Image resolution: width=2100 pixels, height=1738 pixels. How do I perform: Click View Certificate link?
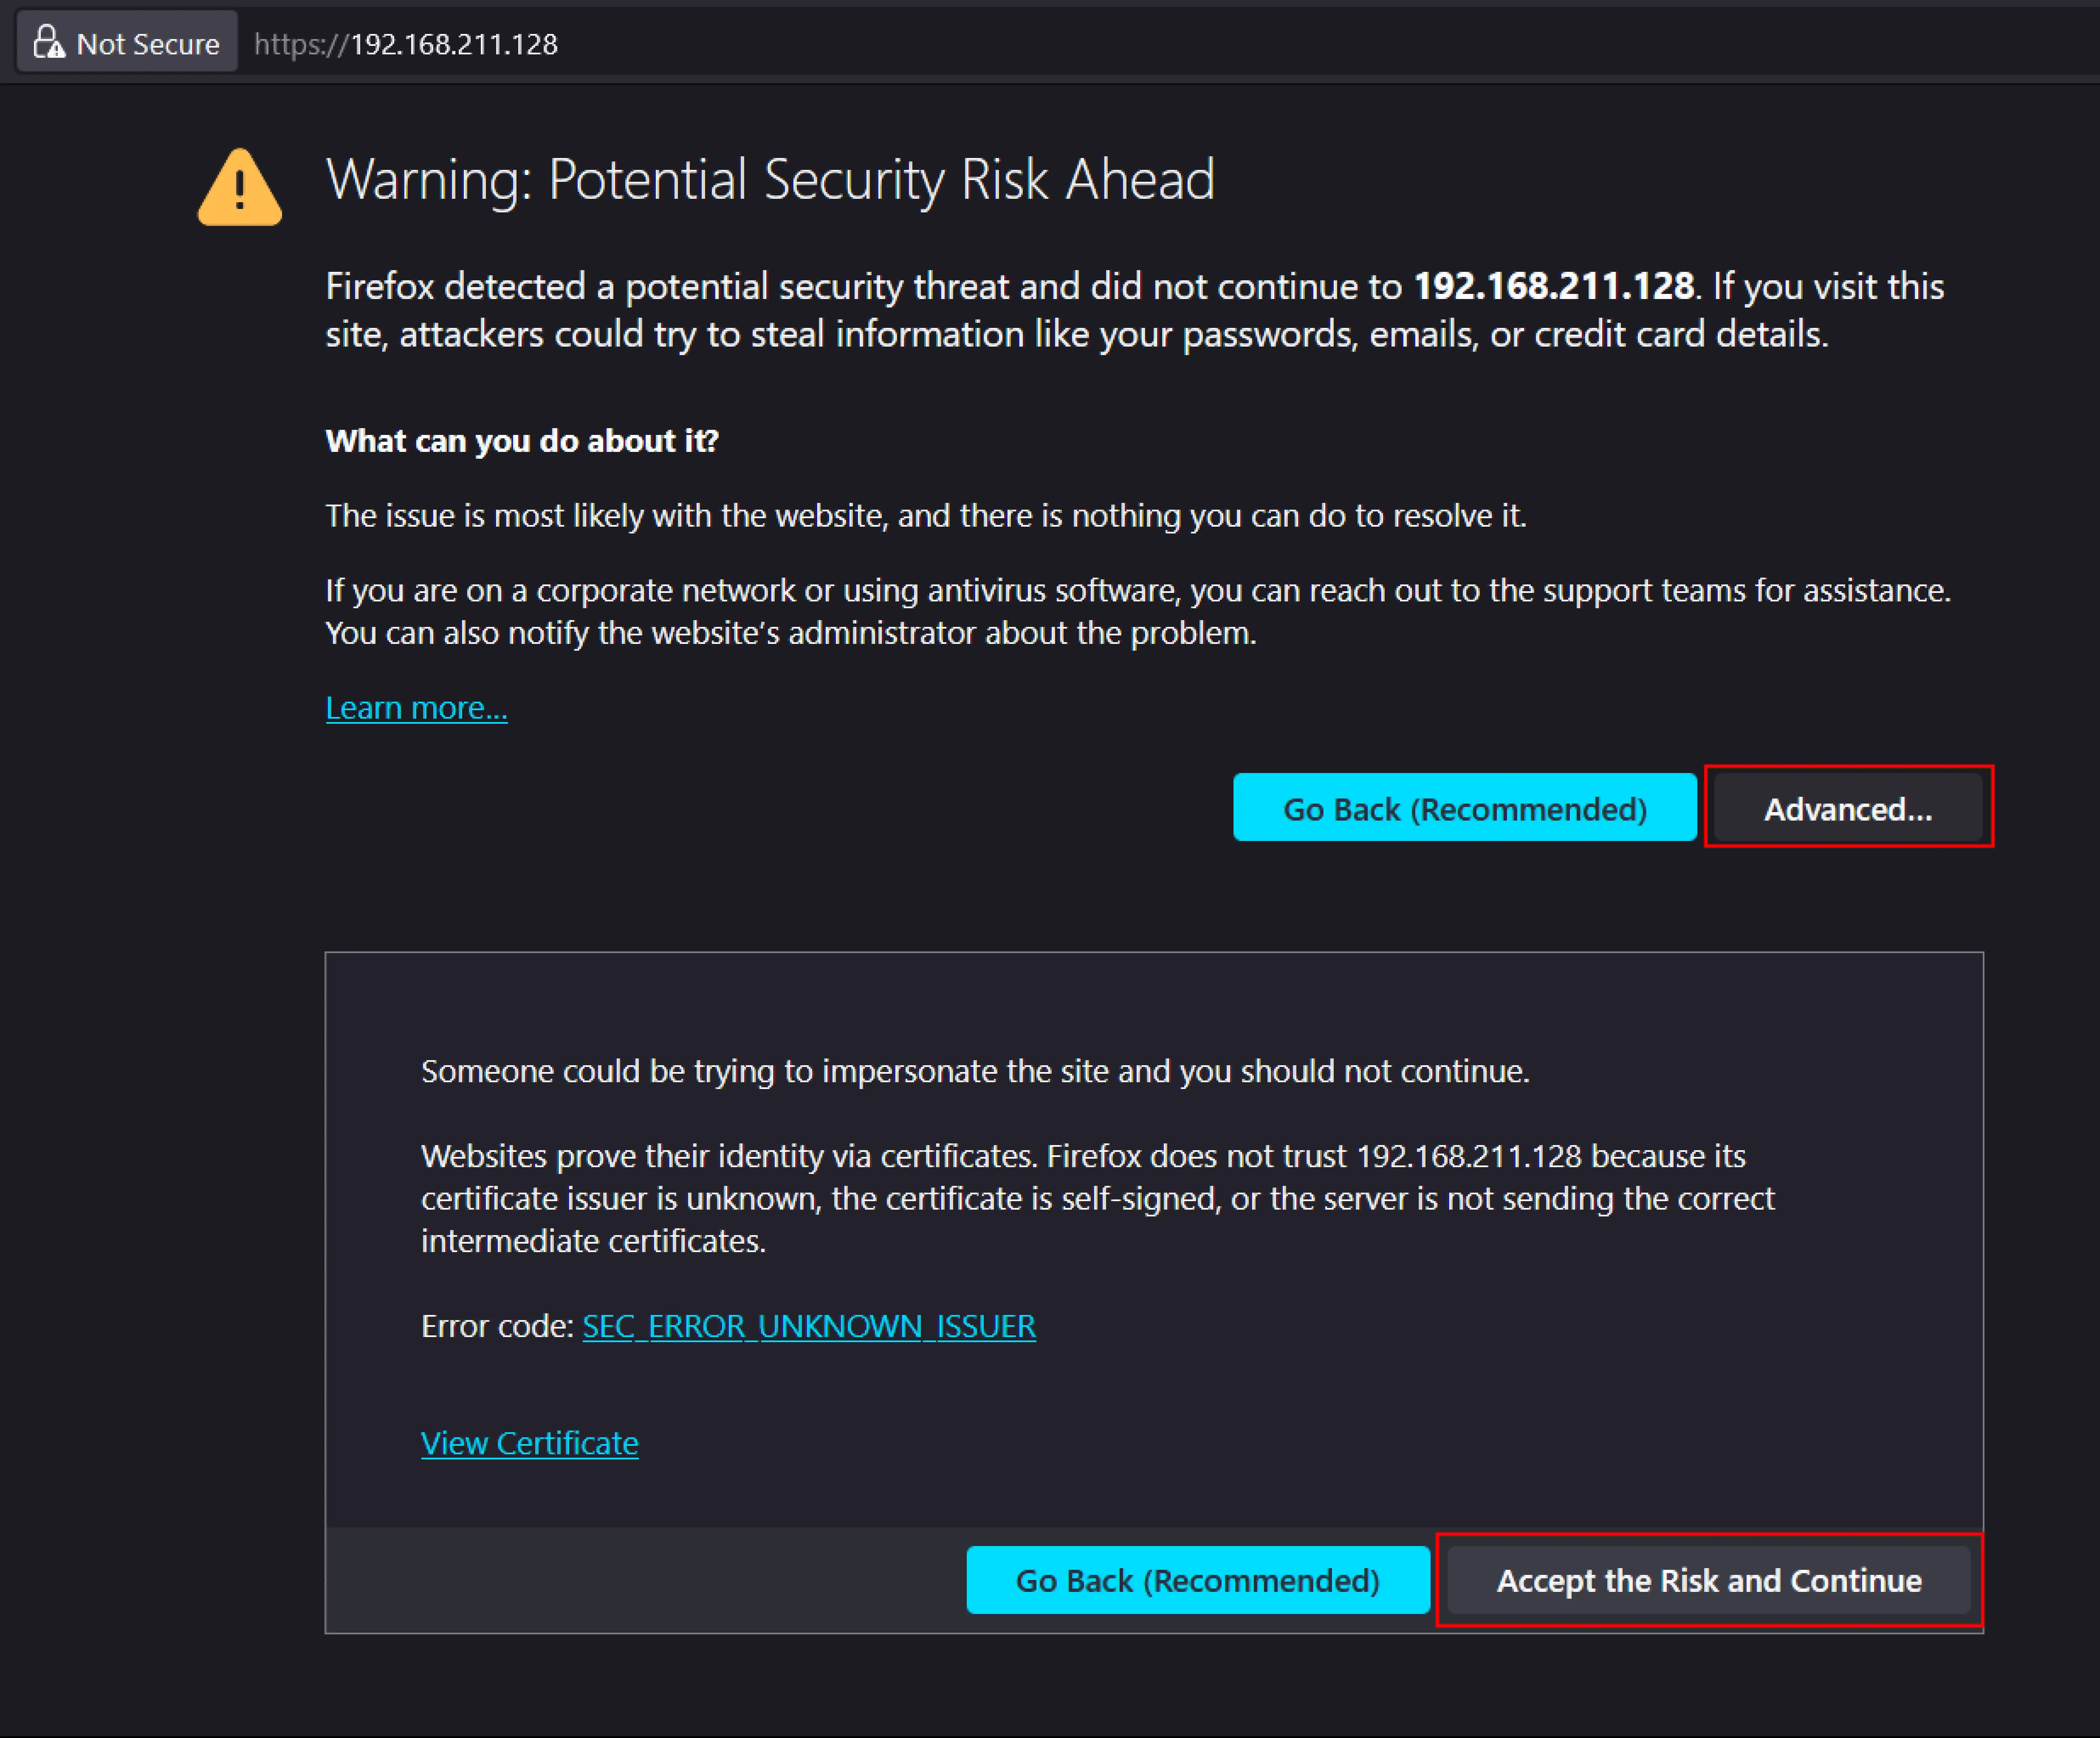[528, 1442]
